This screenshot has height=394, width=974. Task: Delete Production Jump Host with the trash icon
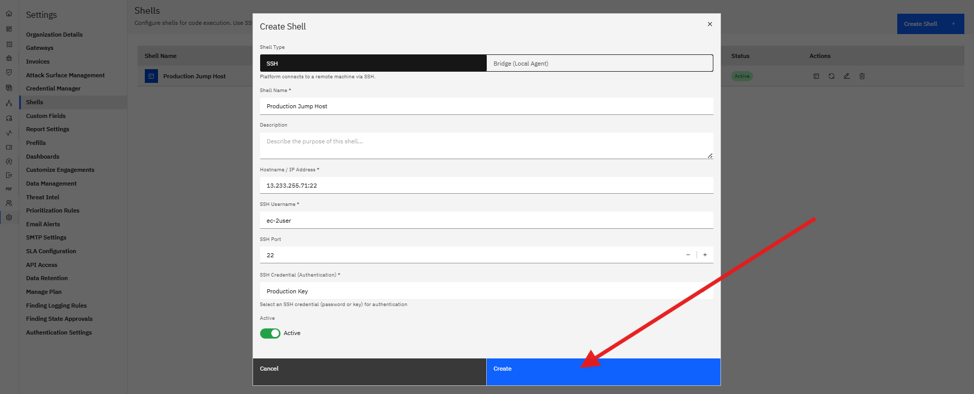tap(862, 76)
